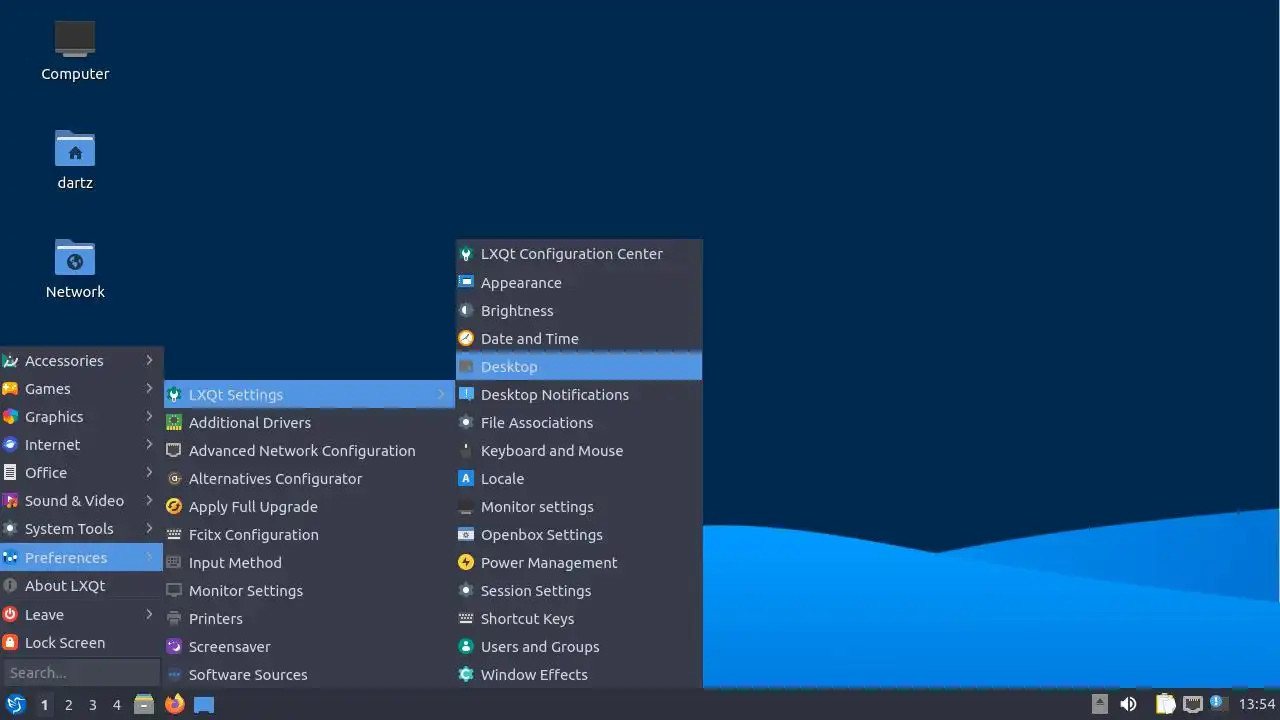Open the Computer desktop icon

[75, 50]
